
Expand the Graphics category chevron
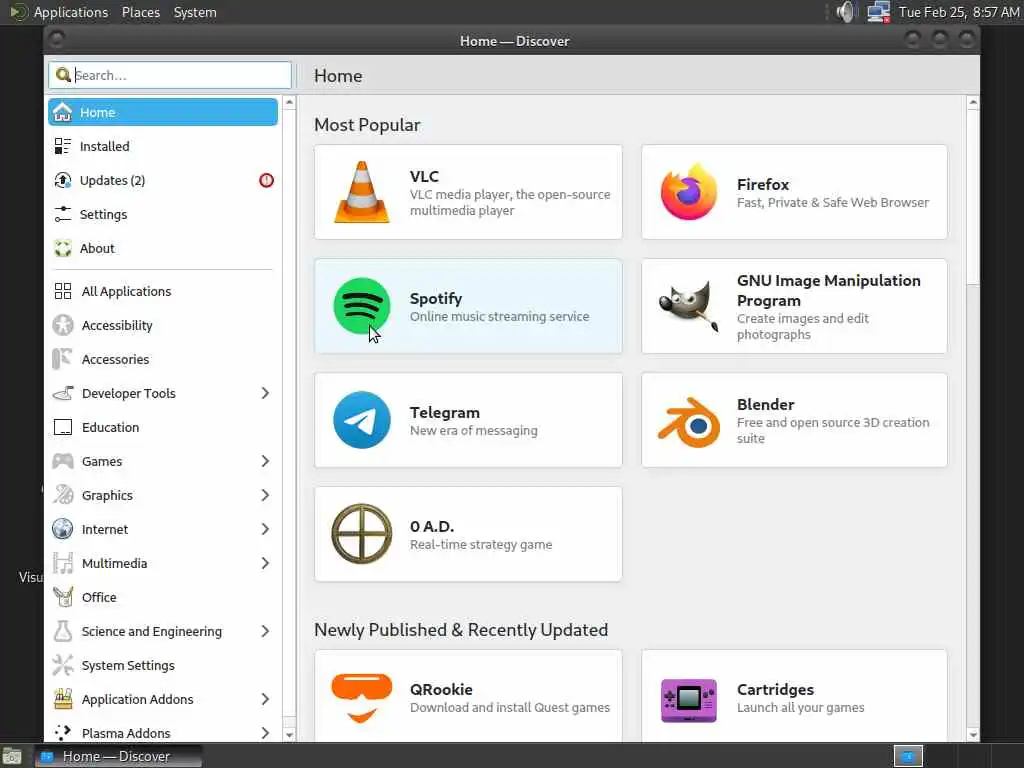[x=265, y=495]
